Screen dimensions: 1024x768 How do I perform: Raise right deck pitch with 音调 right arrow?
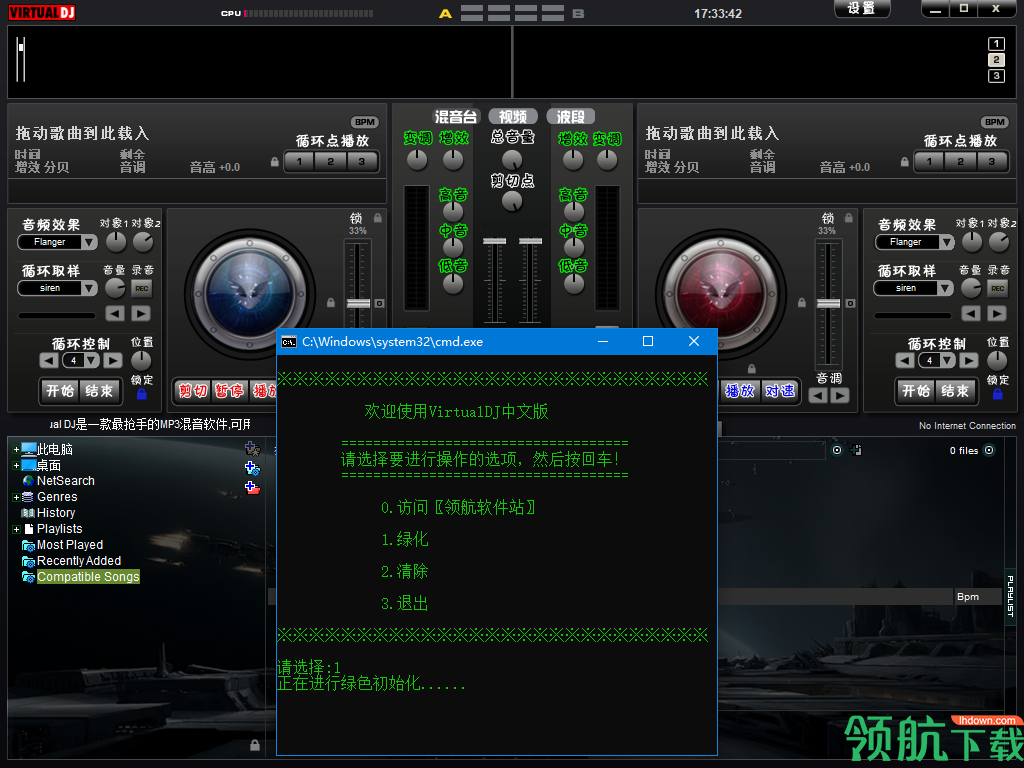click(840, 395)
